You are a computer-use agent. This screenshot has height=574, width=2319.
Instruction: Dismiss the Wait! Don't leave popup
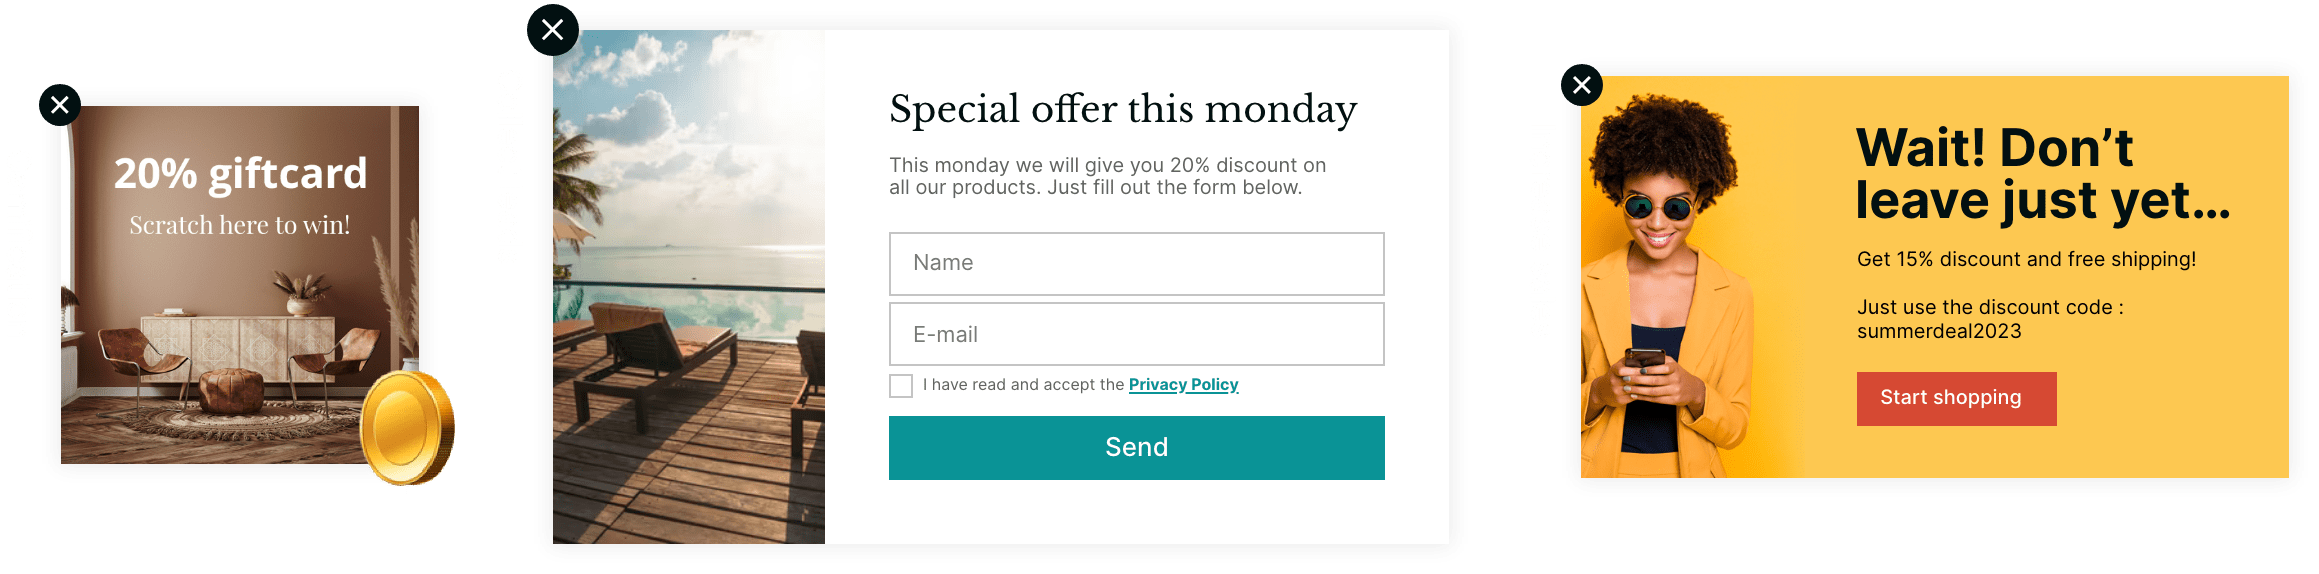1581,85
